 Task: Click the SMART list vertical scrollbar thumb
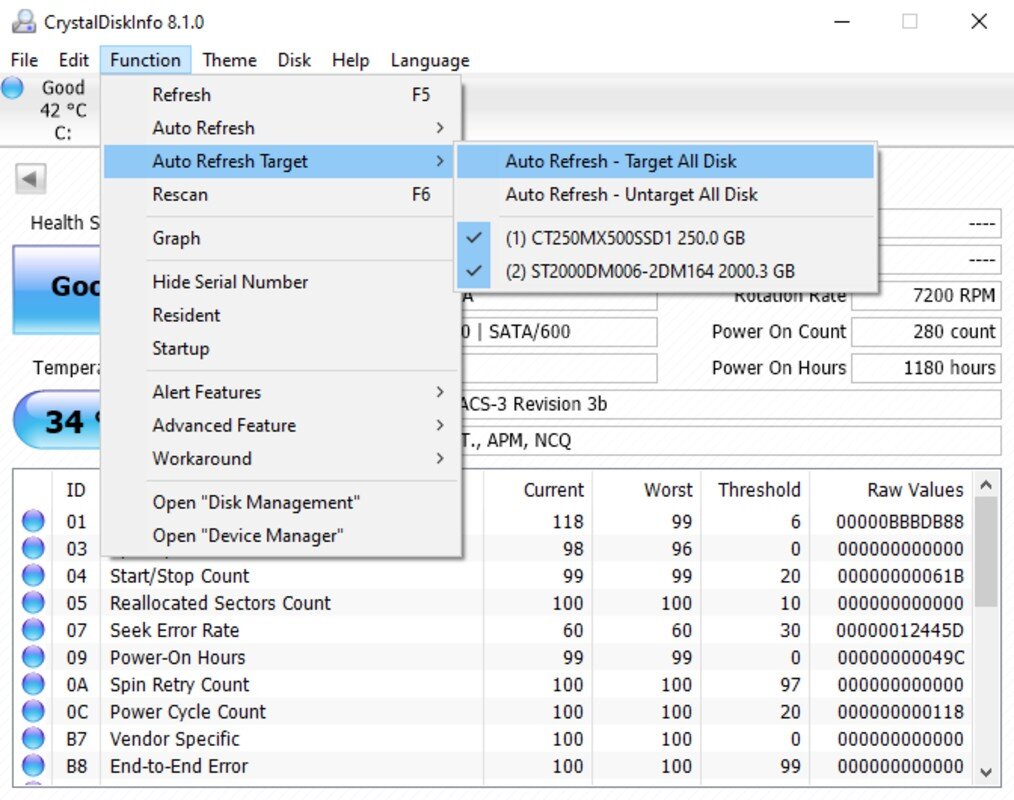pos(986,552)
